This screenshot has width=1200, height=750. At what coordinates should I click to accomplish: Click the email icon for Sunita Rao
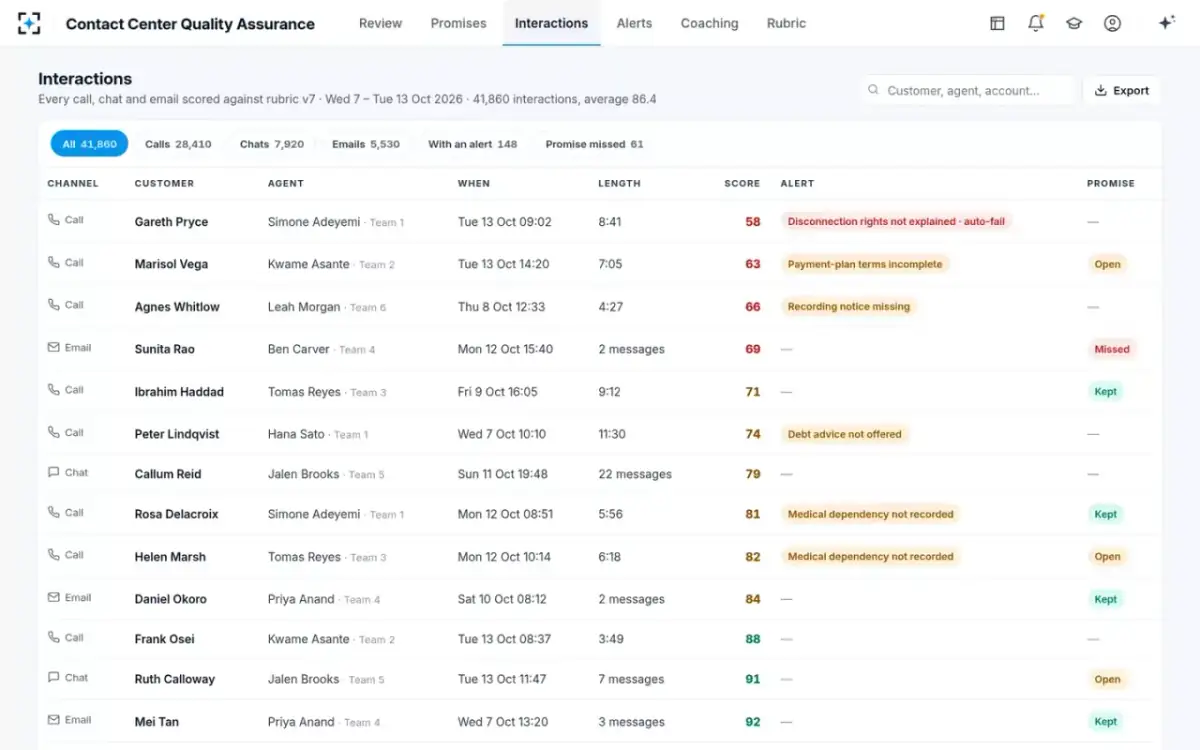point(54,348)
